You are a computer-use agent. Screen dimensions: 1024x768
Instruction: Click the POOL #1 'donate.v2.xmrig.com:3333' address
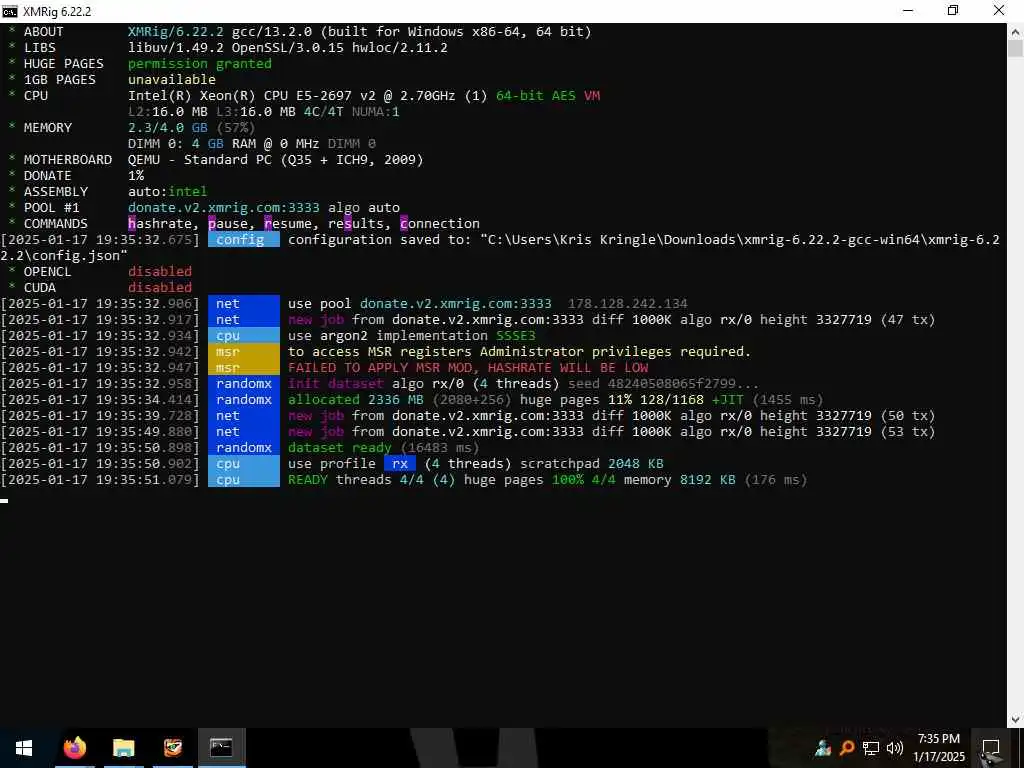tap(224, 208)
